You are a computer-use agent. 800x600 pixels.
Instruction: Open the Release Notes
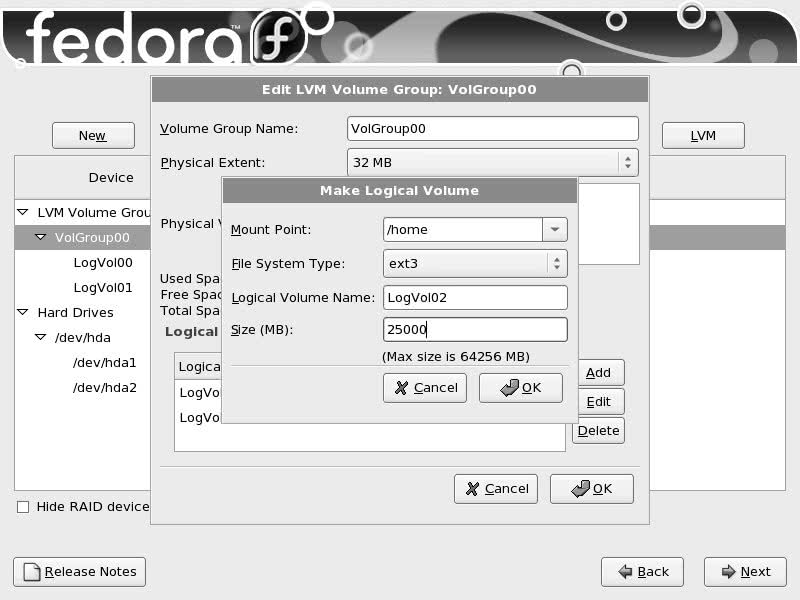coord(80,572)
